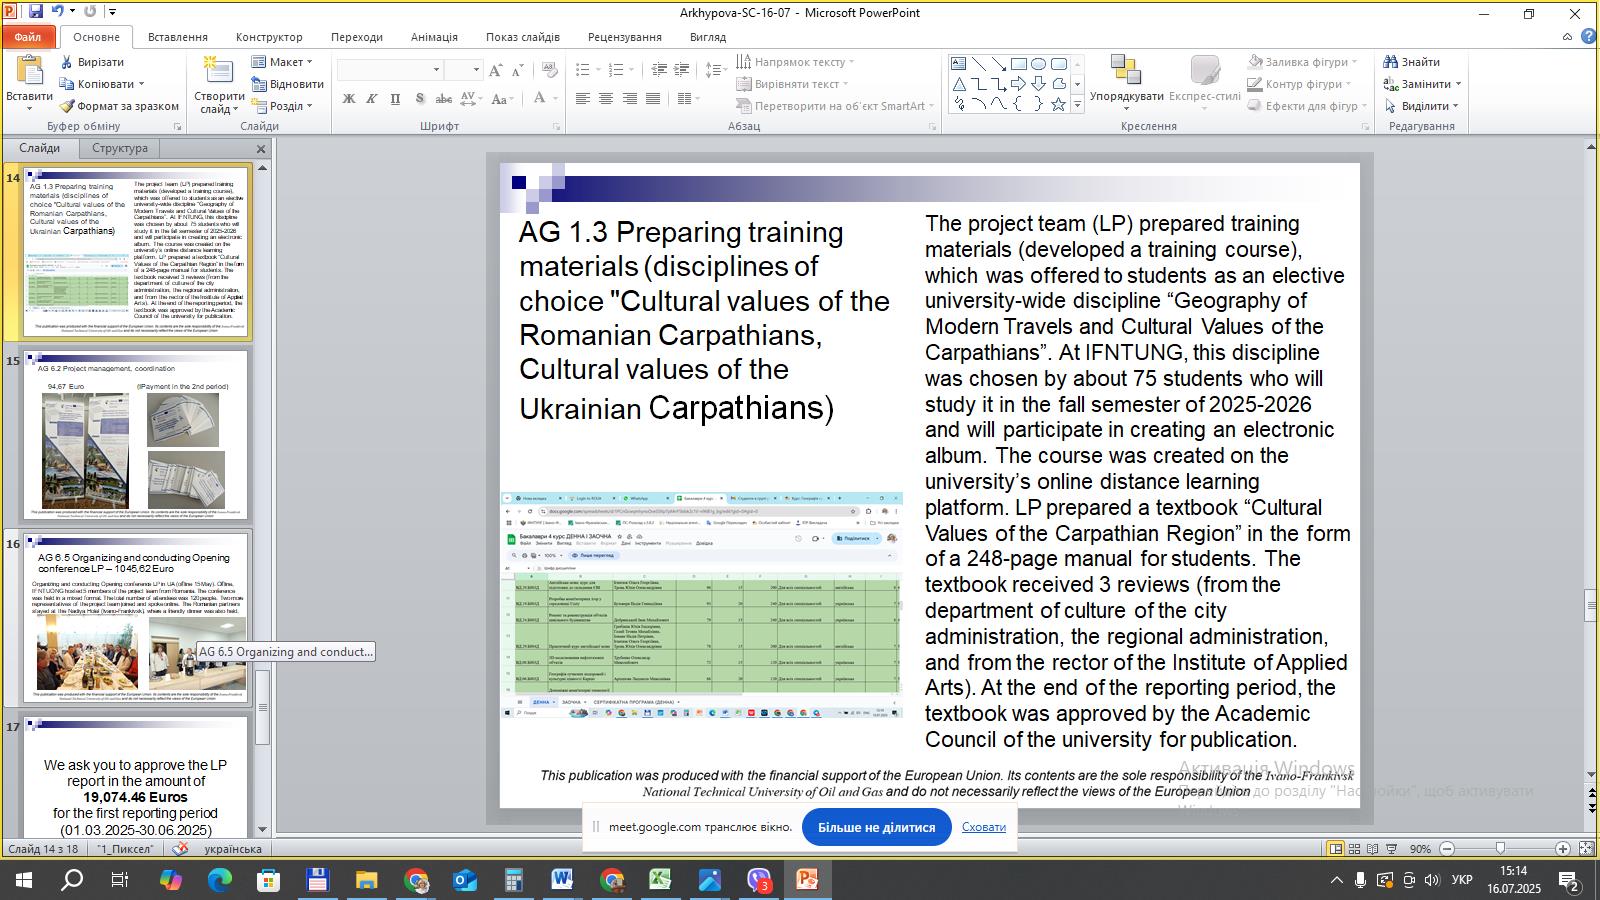Align text left in the paragraph group
This screenshot has height=900, width=1600.
[x=583, y=98]
